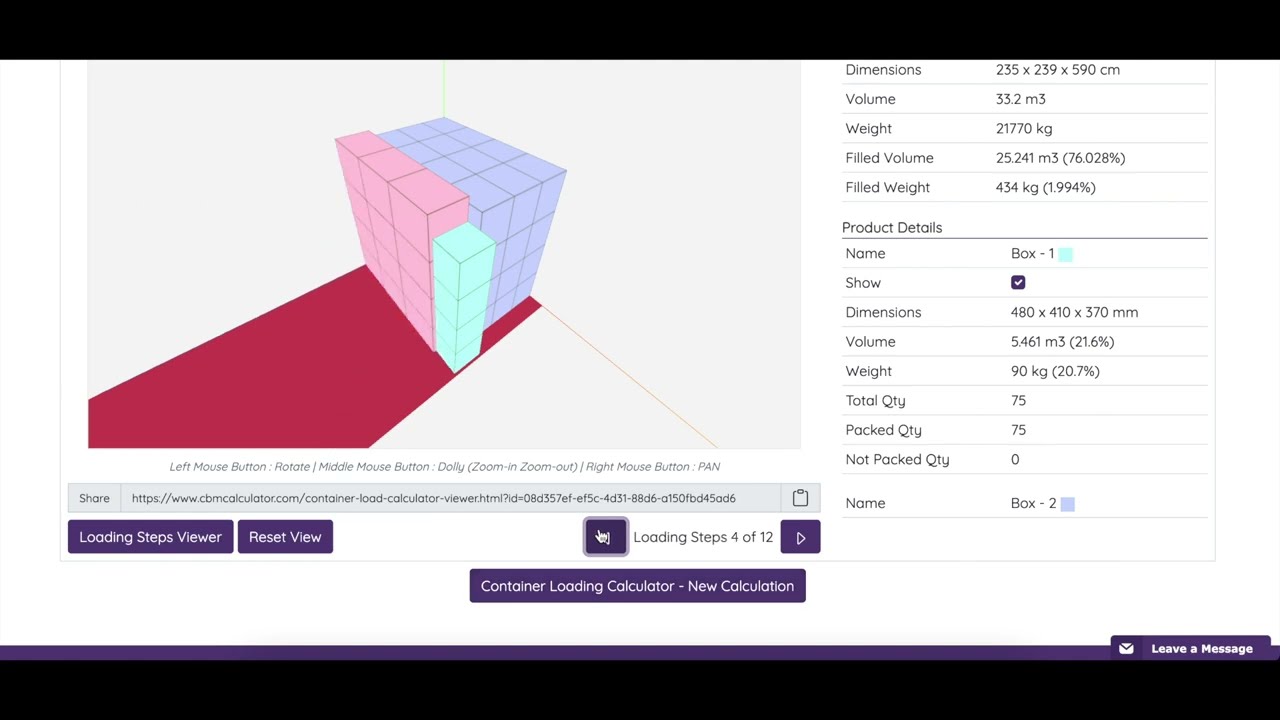Select the share URL text field

point(450,498)
